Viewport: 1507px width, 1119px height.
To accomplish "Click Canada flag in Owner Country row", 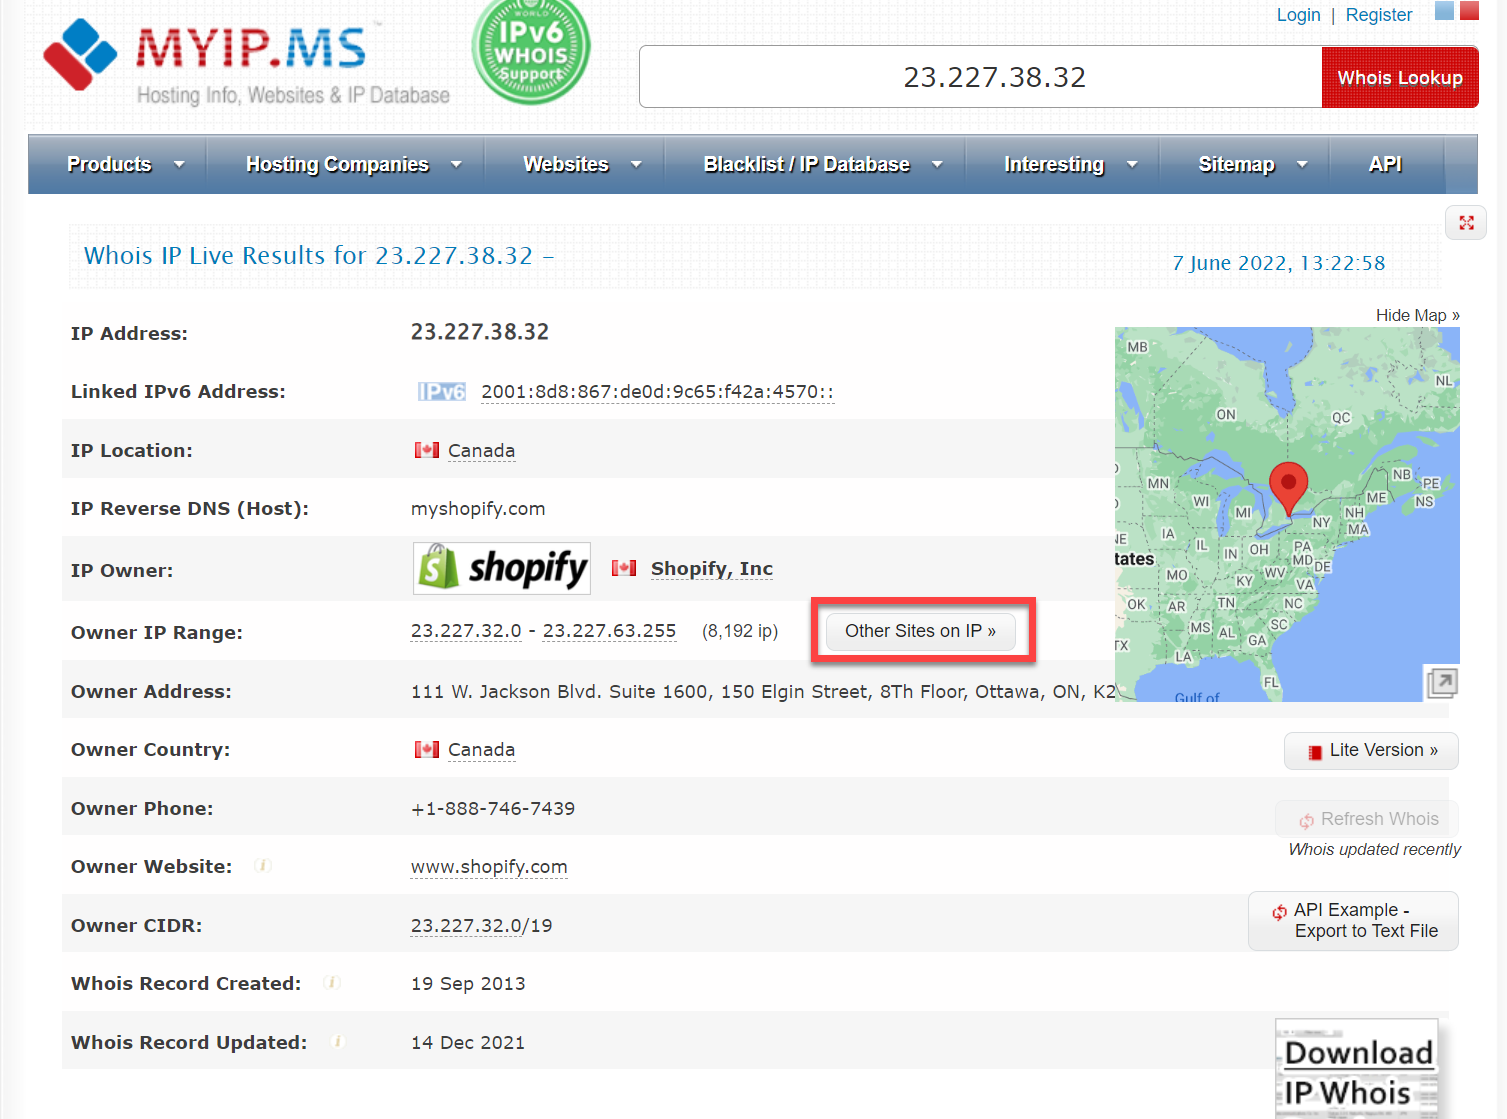I will [x=427, y=749].
